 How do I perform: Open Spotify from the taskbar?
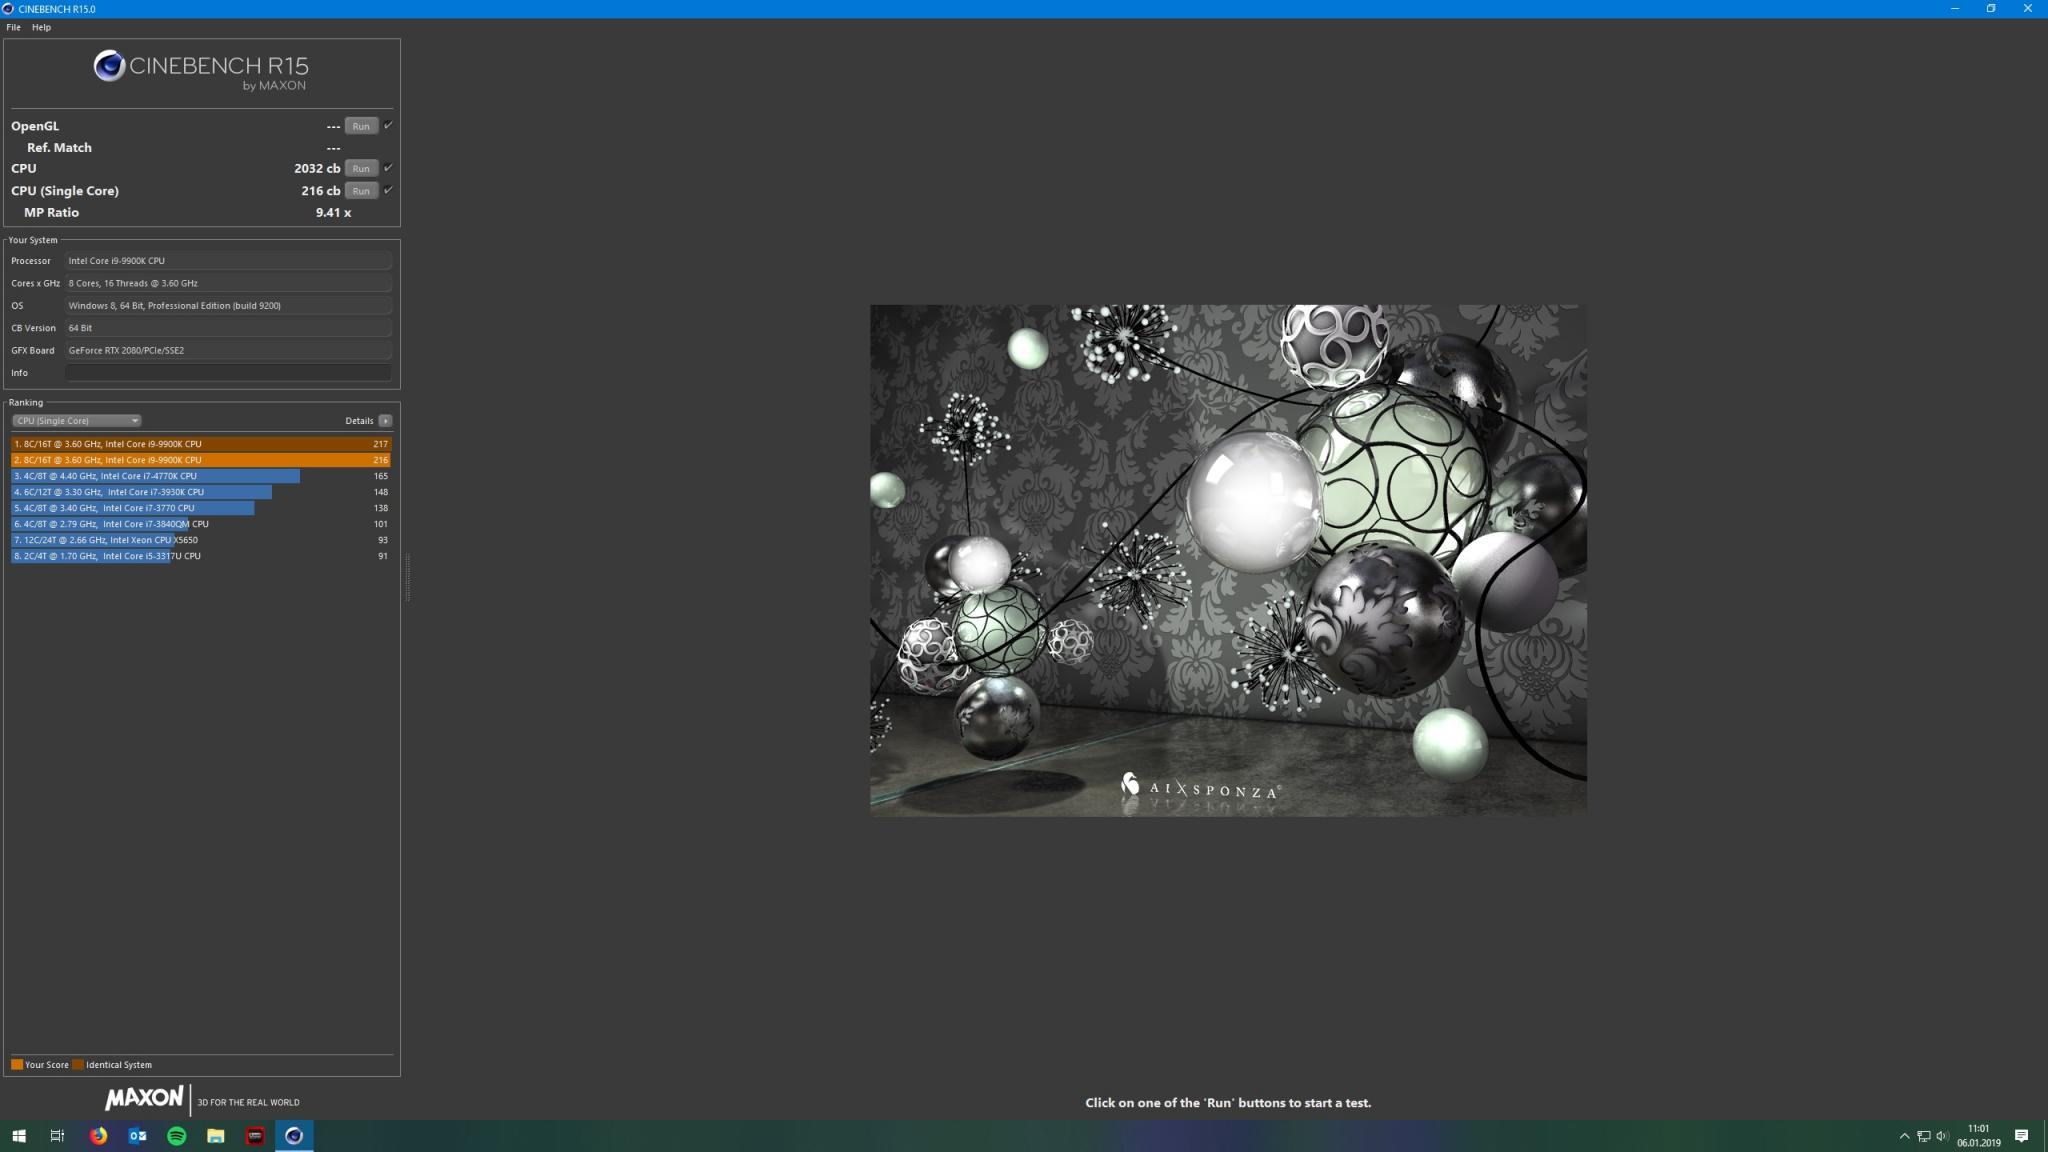(x=177, y=1136)
